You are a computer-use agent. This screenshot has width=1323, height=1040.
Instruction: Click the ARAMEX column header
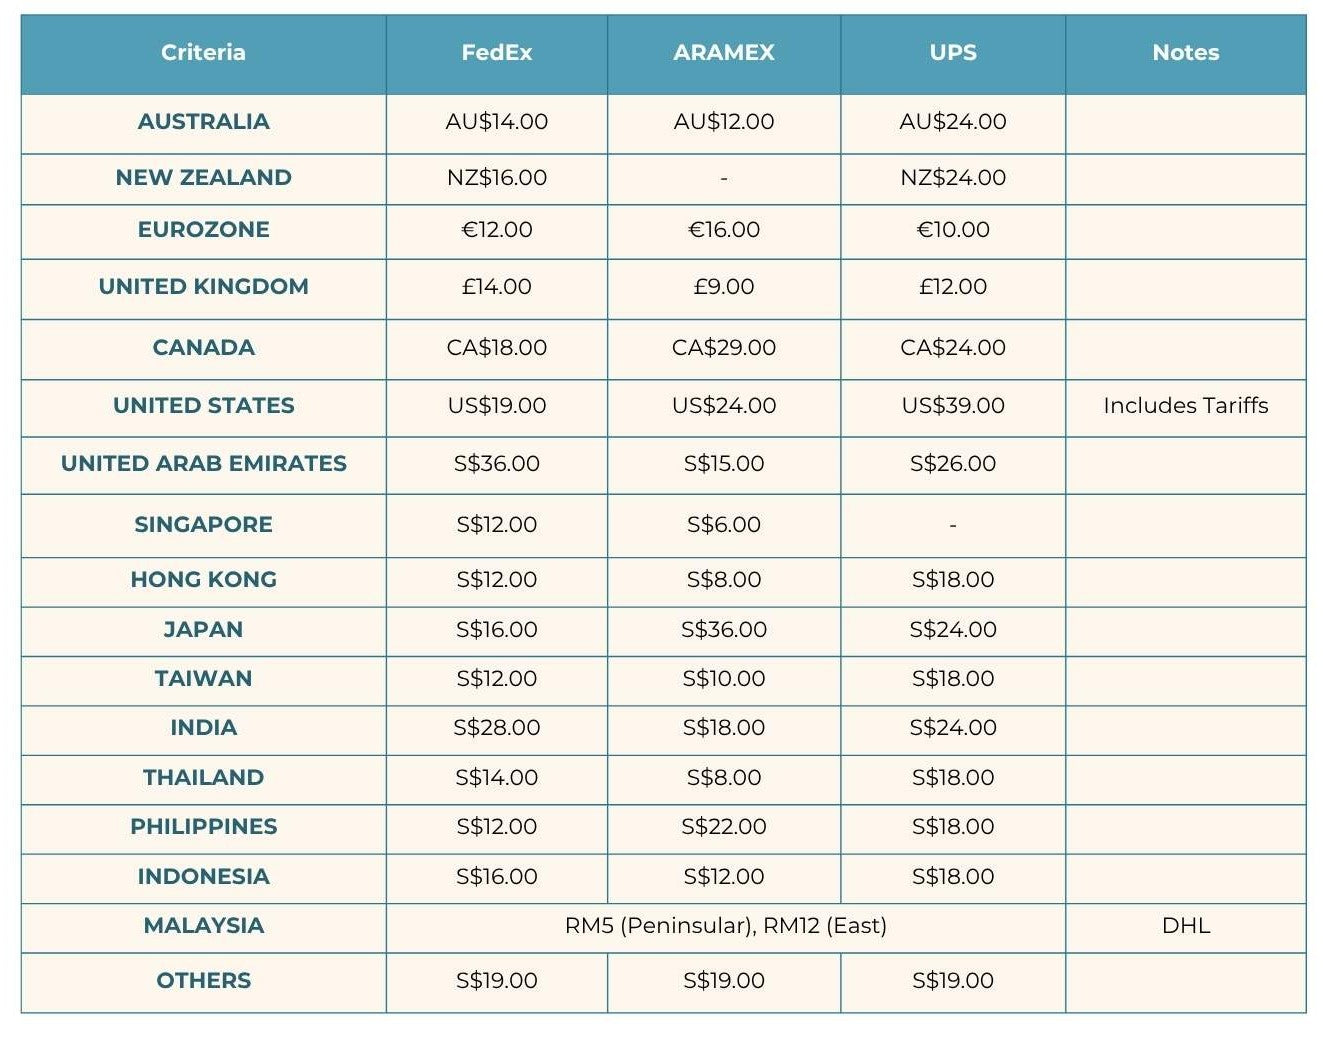click(x=723, y=53)
